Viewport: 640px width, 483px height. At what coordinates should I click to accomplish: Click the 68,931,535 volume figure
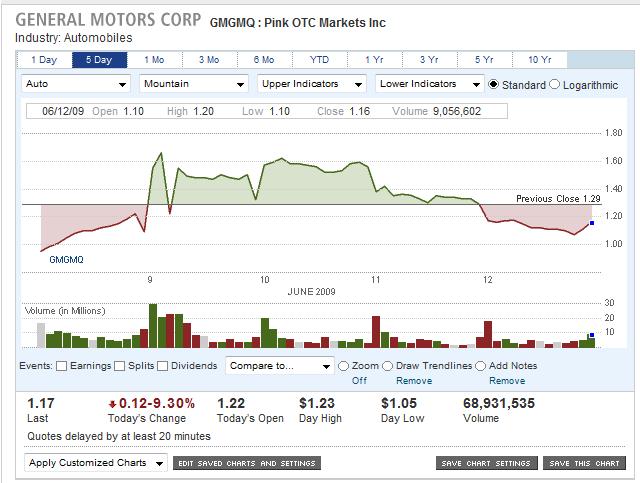pos(499,403)
